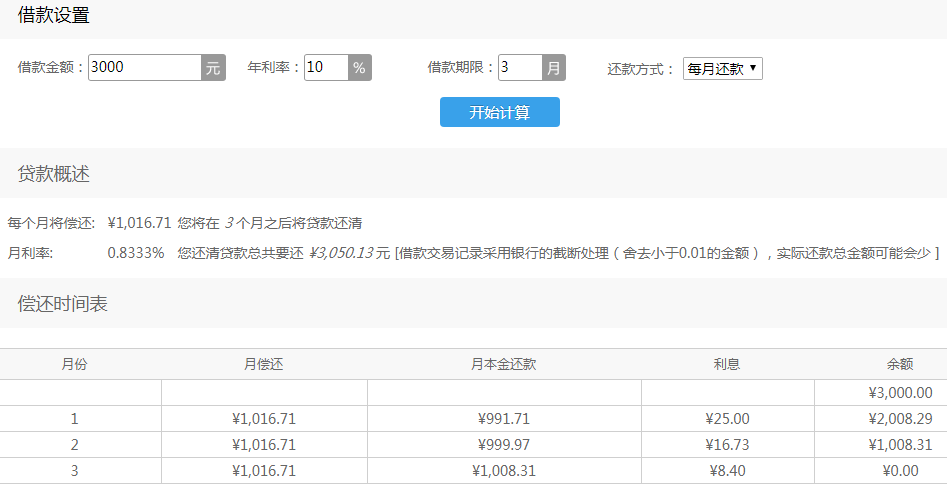Image resolution: width=947 pixels, height=484 pixels.
Task: Click the initial balance ¥3,000.00 cell
Action: [x=900, y=393]
